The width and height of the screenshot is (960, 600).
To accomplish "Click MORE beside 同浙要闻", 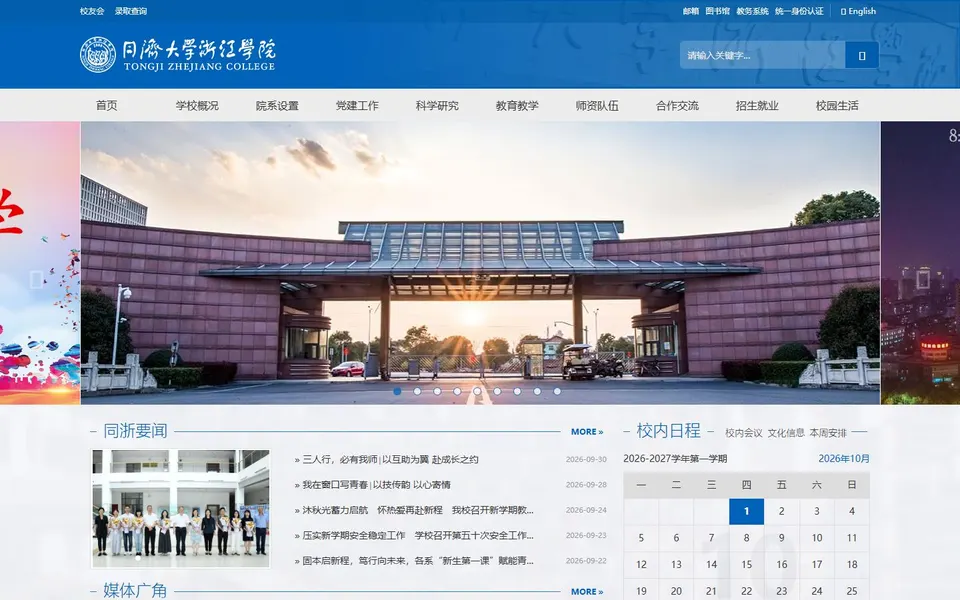I will click(587, 432).
